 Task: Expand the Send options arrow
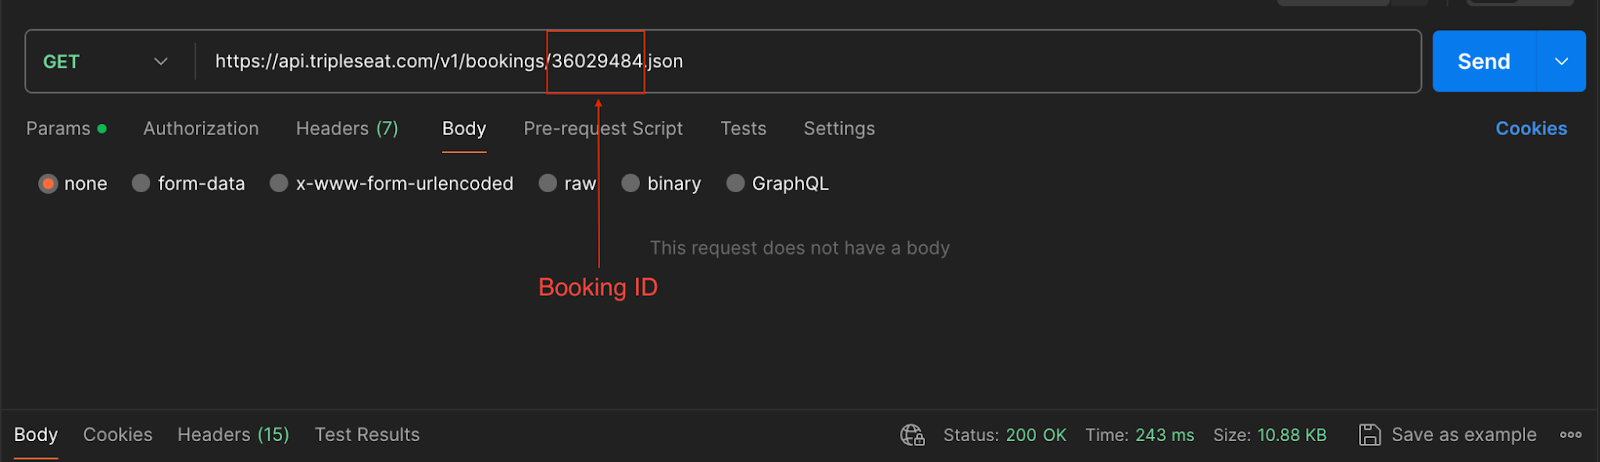pos(1562,62)
